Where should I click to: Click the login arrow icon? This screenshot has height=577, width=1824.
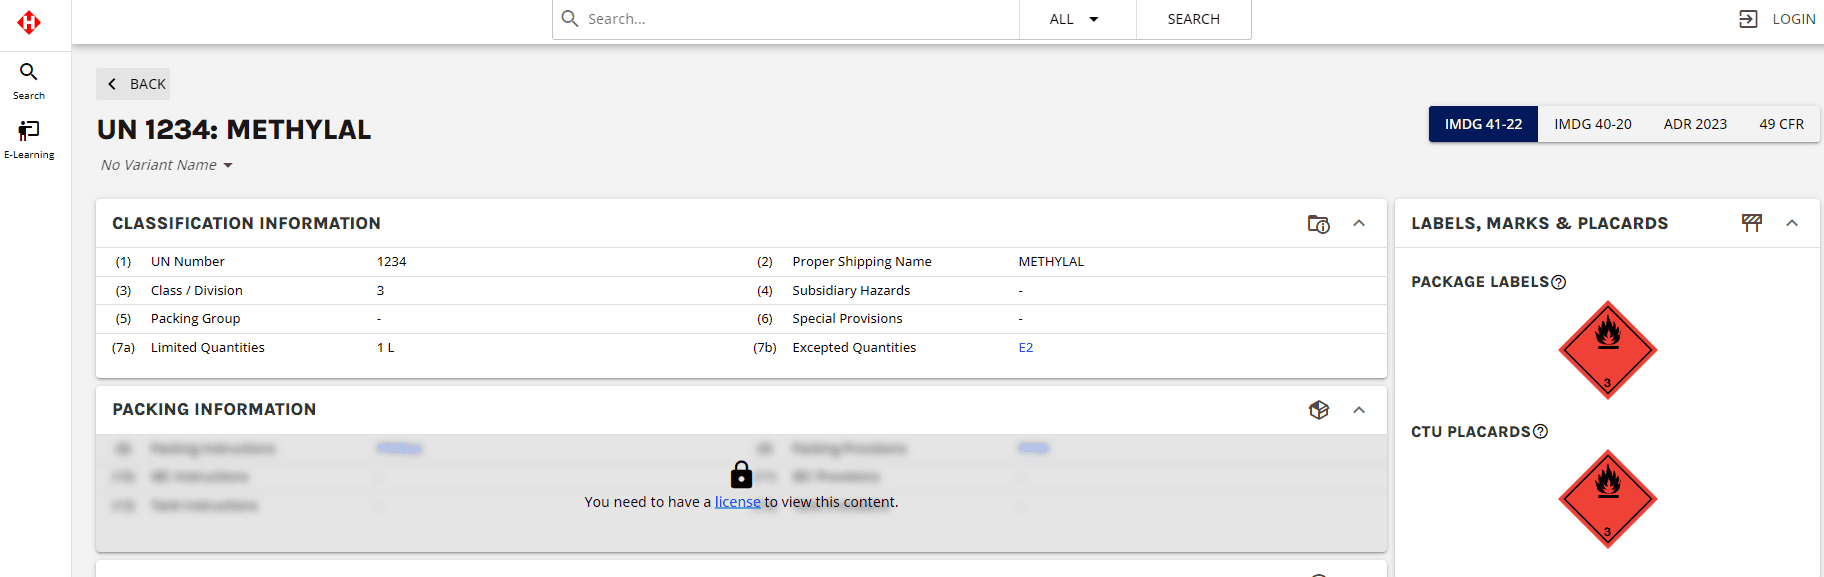pos(1748,19)
